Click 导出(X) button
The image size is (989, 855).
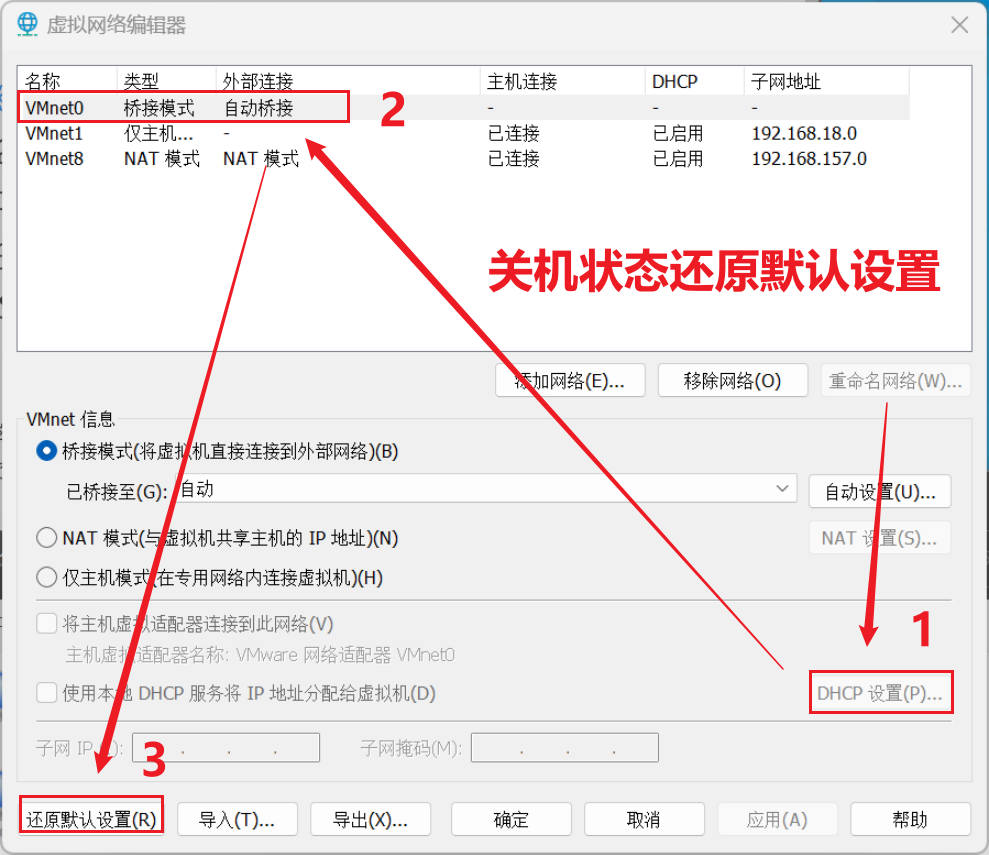pos(371,819)
